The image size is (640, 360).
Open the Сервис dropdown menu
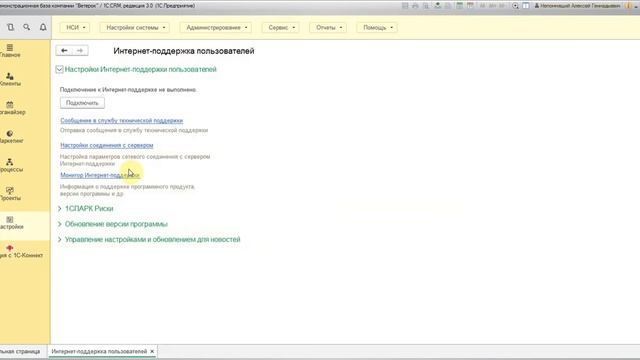[x=281, y=27]
